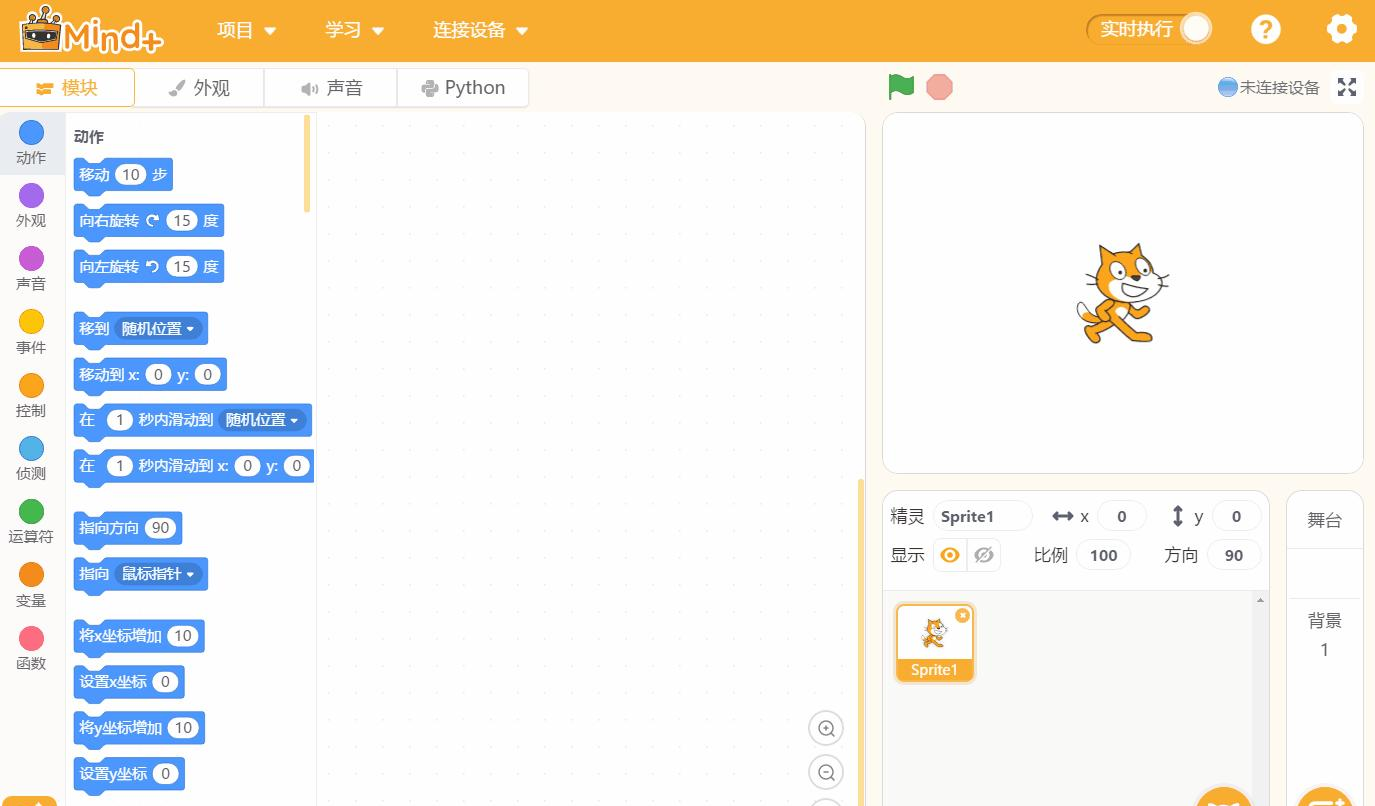Edit the sprite y coordinate field
The width and height of the screenshot is (1375, 806).
coord(1236,516)
